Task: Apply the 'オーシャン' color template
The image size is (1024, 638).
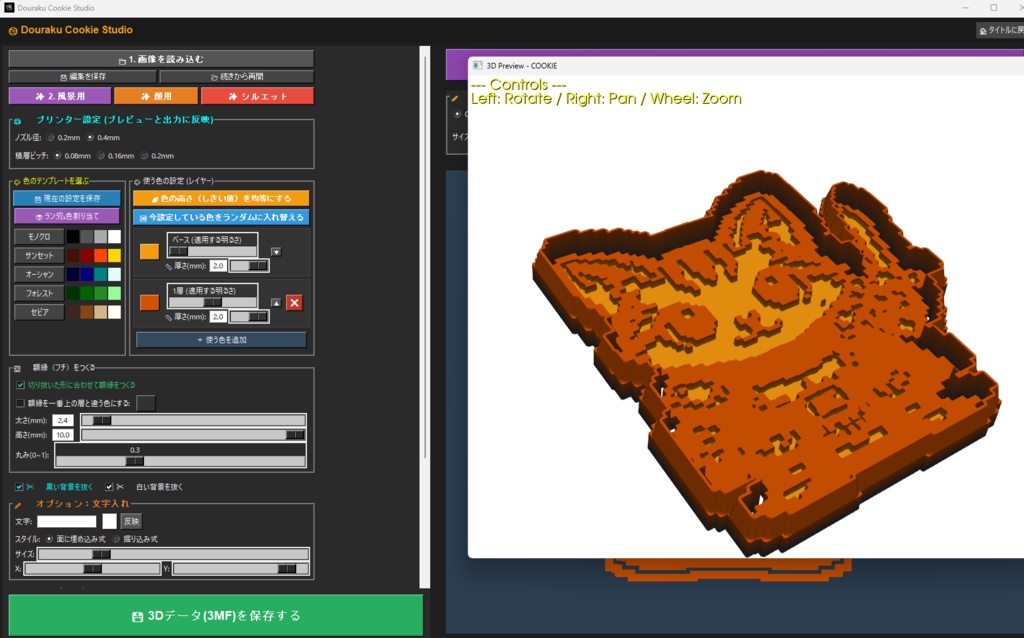Action: (39, 274)
